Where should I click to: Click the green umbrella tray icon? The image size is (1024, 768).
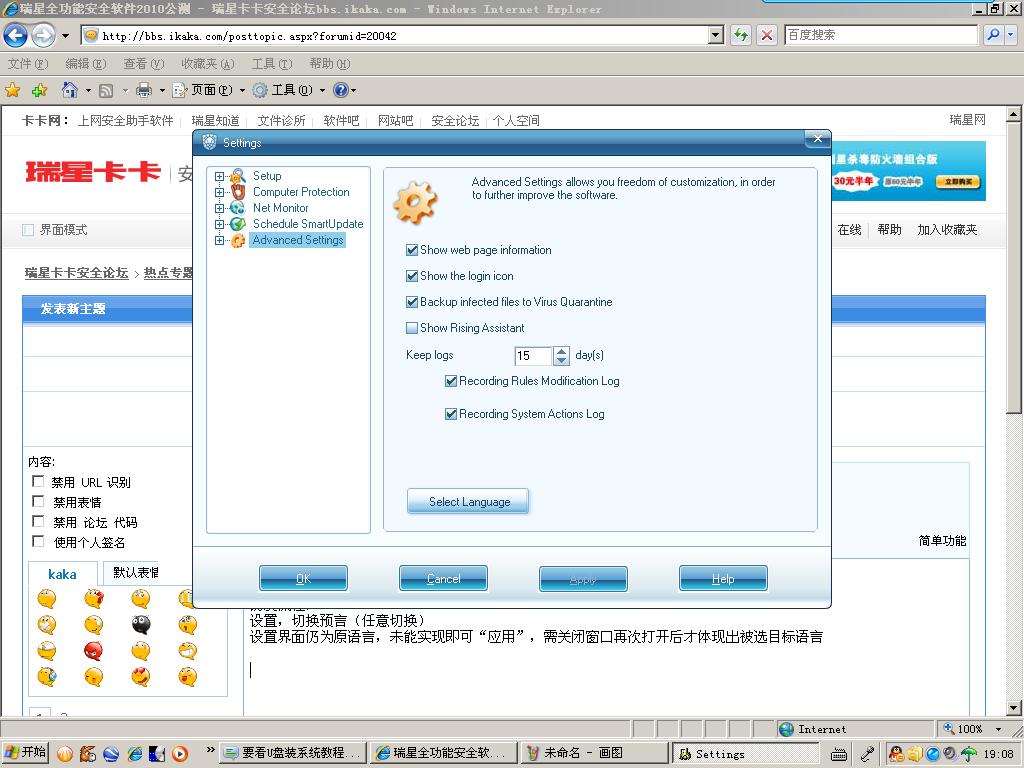tap(968, 754)
